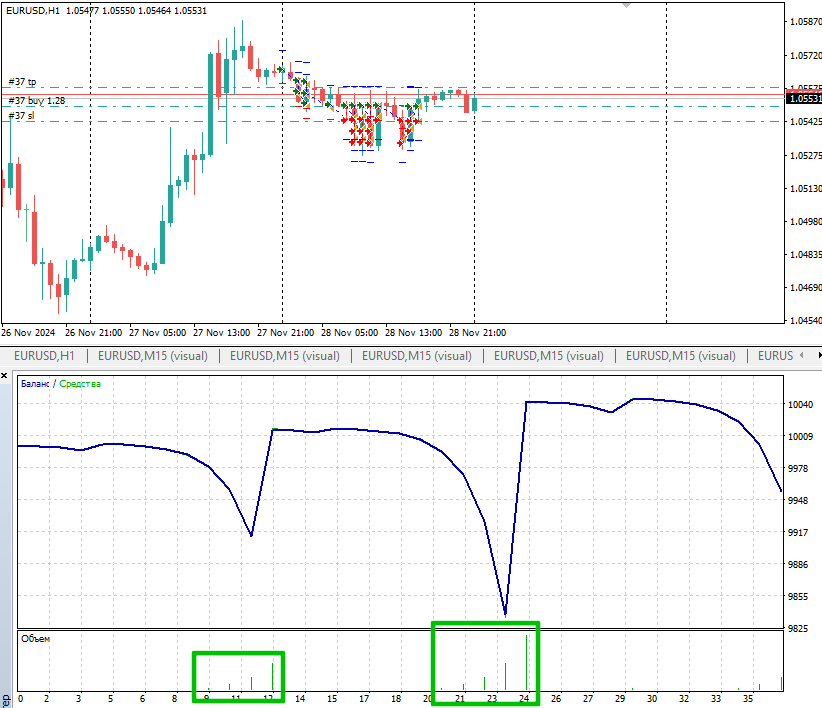Click trade number 35 on the graph axis
822x708 pixels.
point(748,699)
